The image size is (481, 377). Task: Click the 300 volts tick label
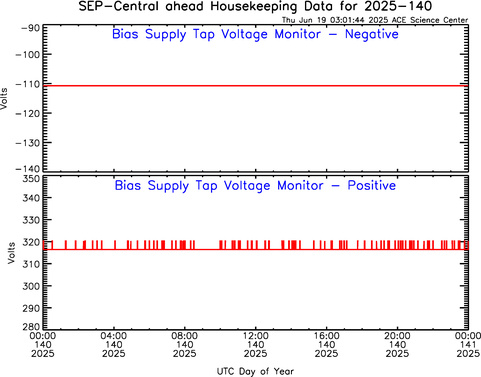point(31,286)
